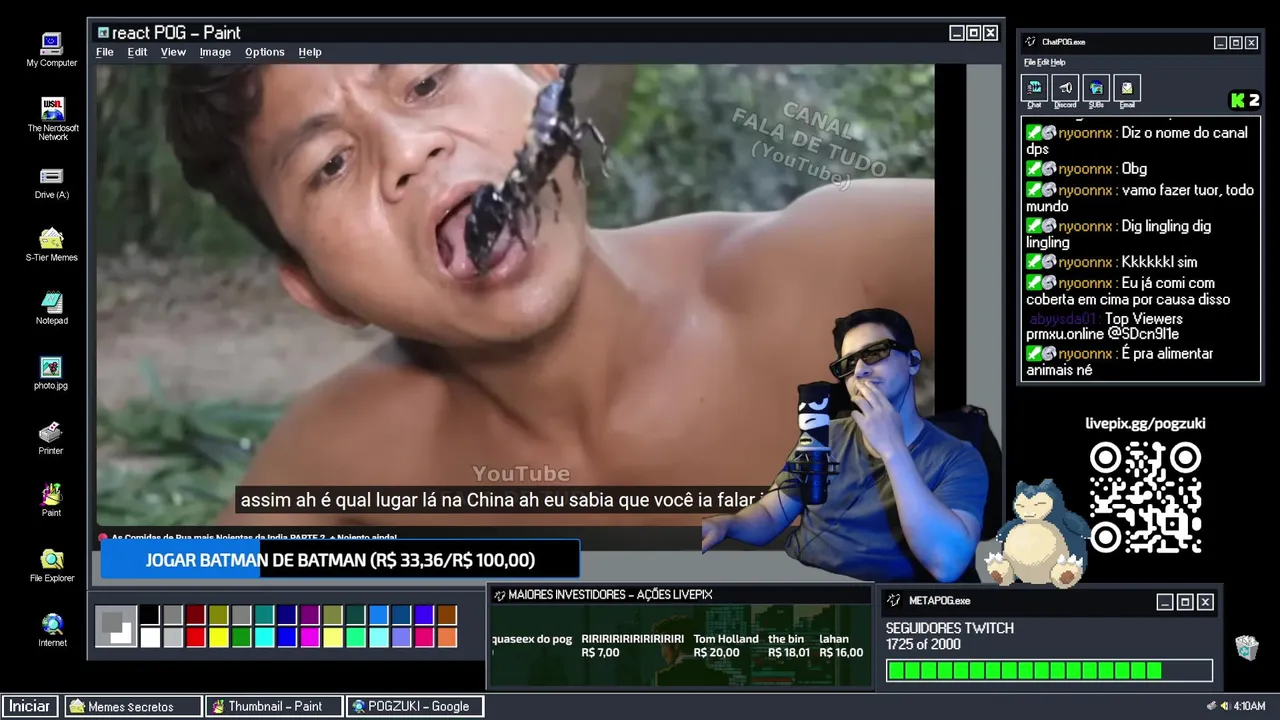This screenshot has height=720, width=1280.
Task: Open the File menu in Paint
Action: click(105, 52)
